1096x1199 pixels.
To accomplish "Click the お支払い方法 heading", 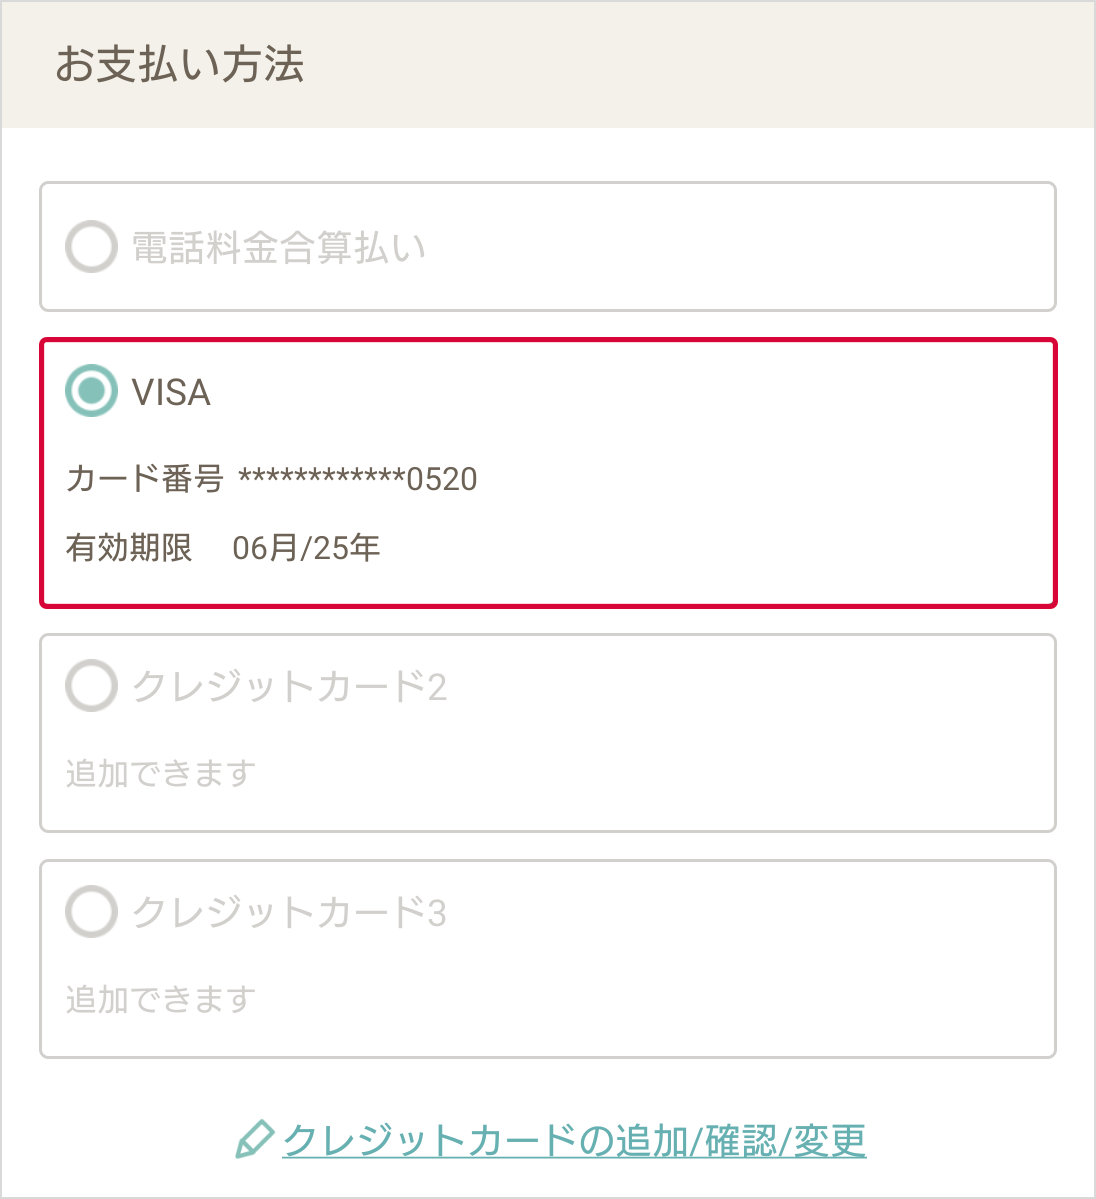I will [180, 64].
